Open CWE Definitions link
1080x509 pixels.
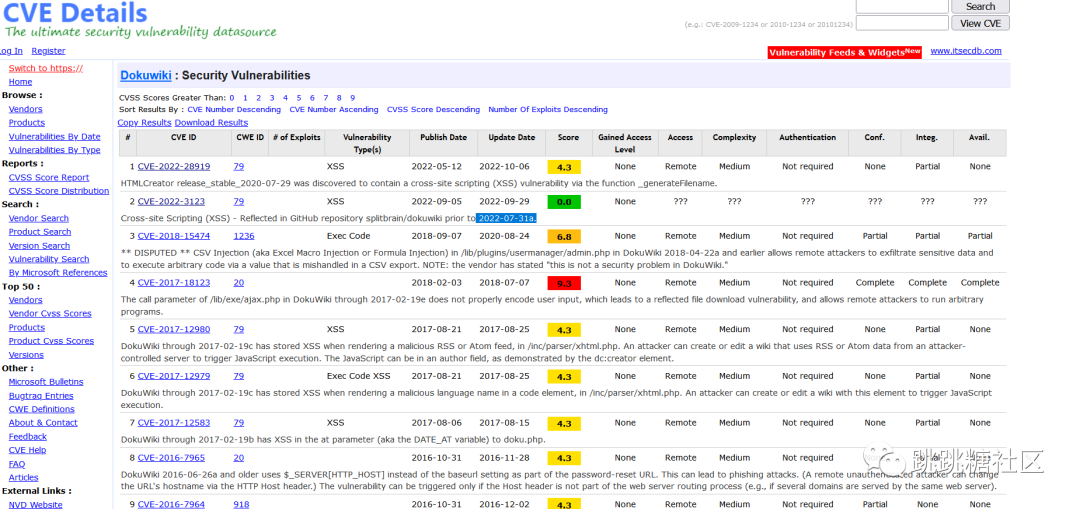click(x=41, y=409)
